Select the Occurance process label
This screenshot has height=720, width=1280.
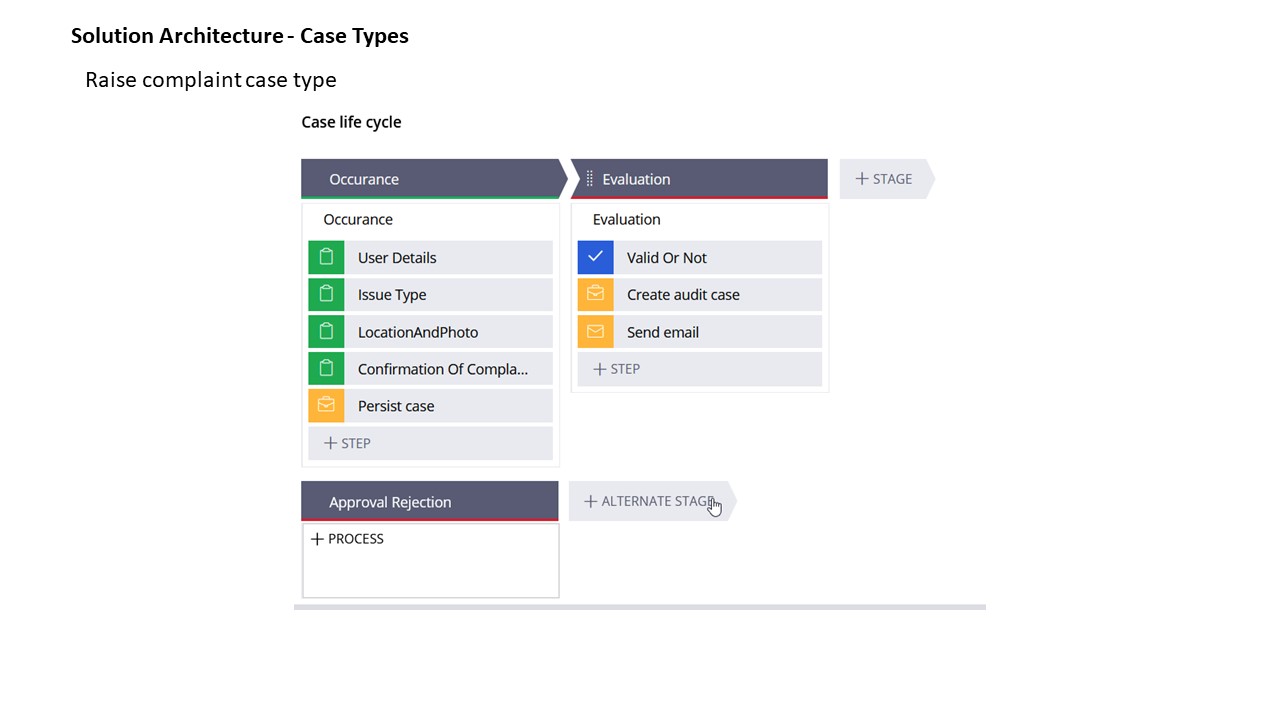[358, 220]
